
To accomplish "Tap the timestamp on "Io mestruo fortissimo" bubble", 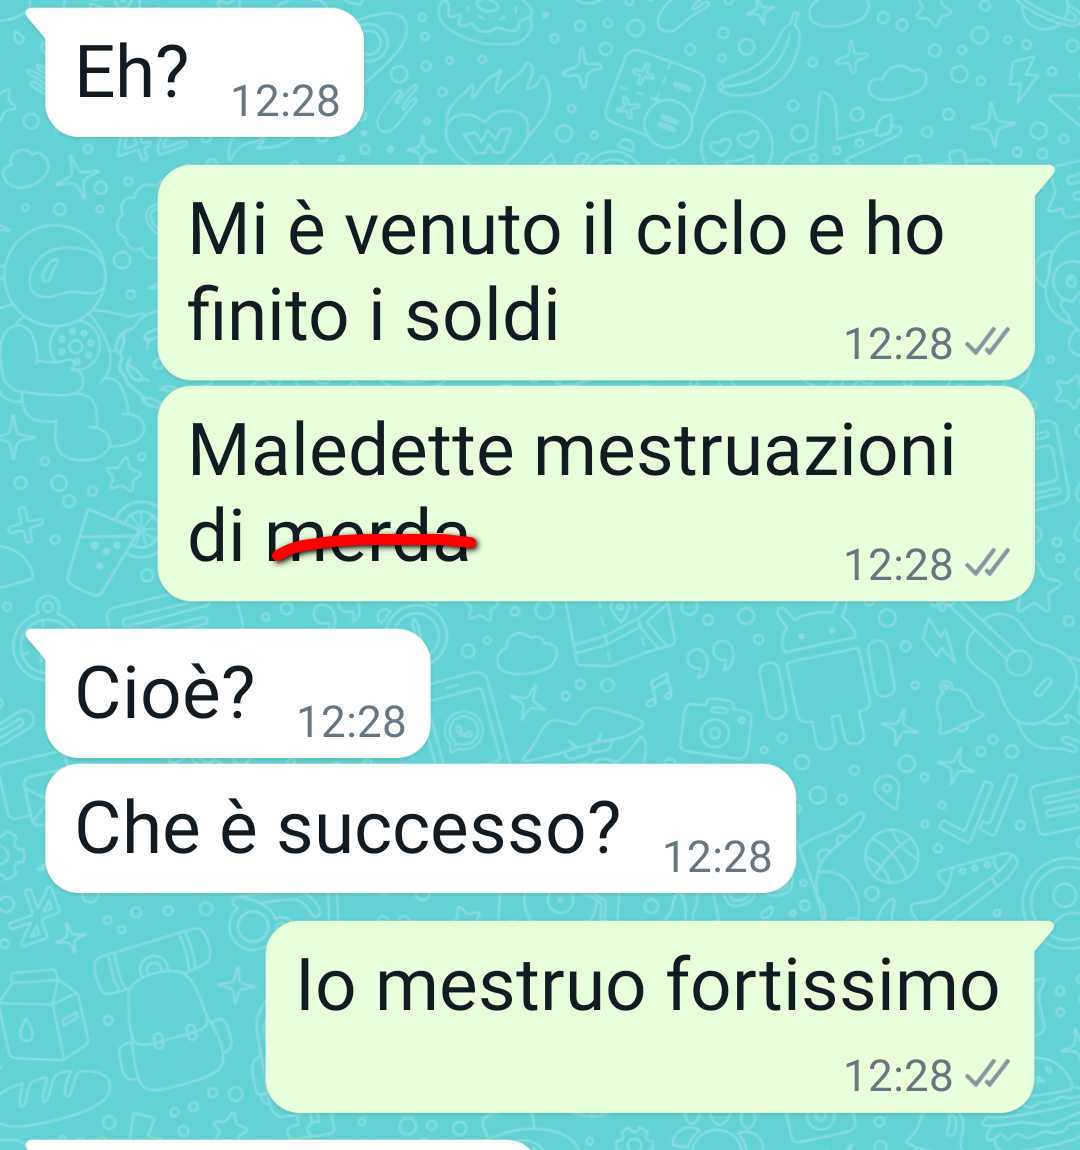I will [898, 1076].
